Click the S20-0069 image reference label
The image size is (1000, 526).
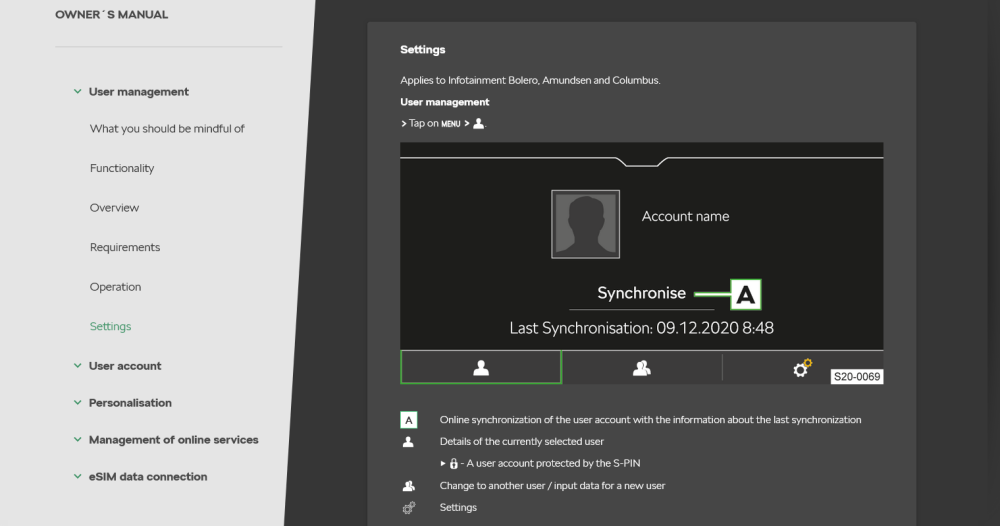tap(857, 377)
